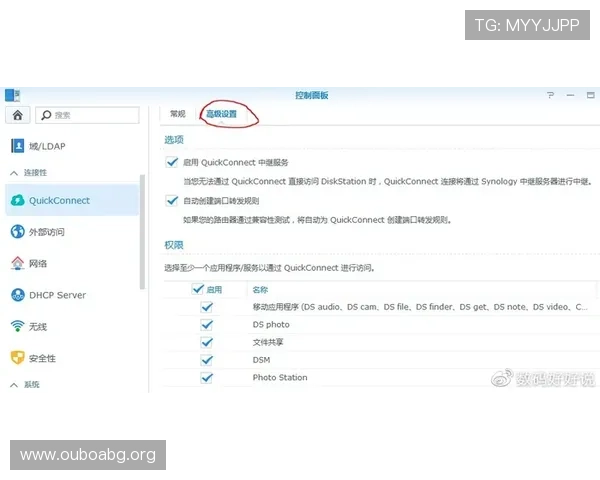
Task: Collapse the 系统 sidebar section
Action: point(14,385)
